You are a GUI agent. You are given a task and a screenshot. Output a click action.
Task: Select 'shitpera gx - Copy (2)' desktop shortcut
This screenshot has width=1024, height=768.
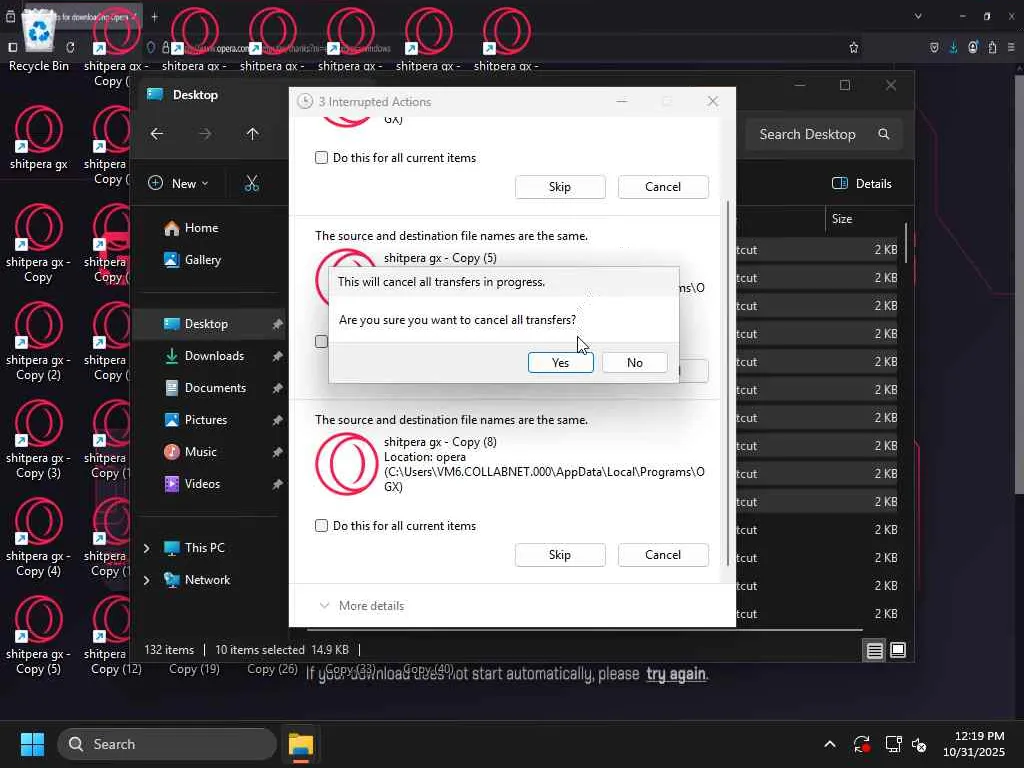39,342
